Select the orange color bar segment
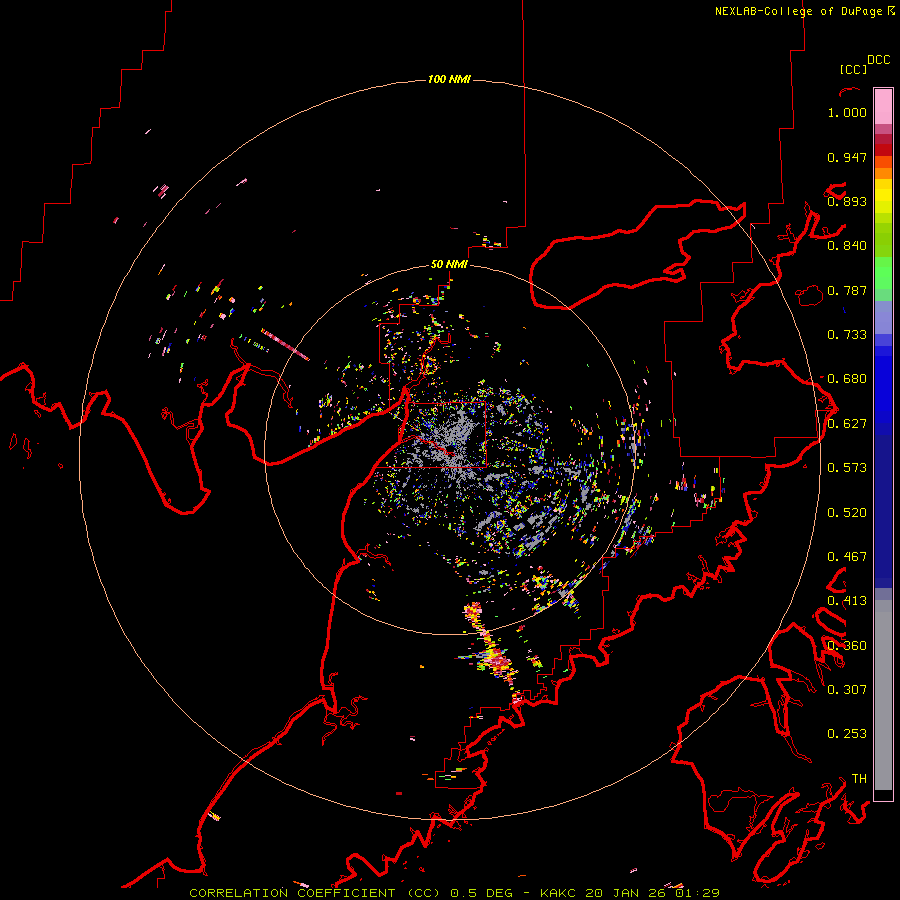 coord(883,173)
